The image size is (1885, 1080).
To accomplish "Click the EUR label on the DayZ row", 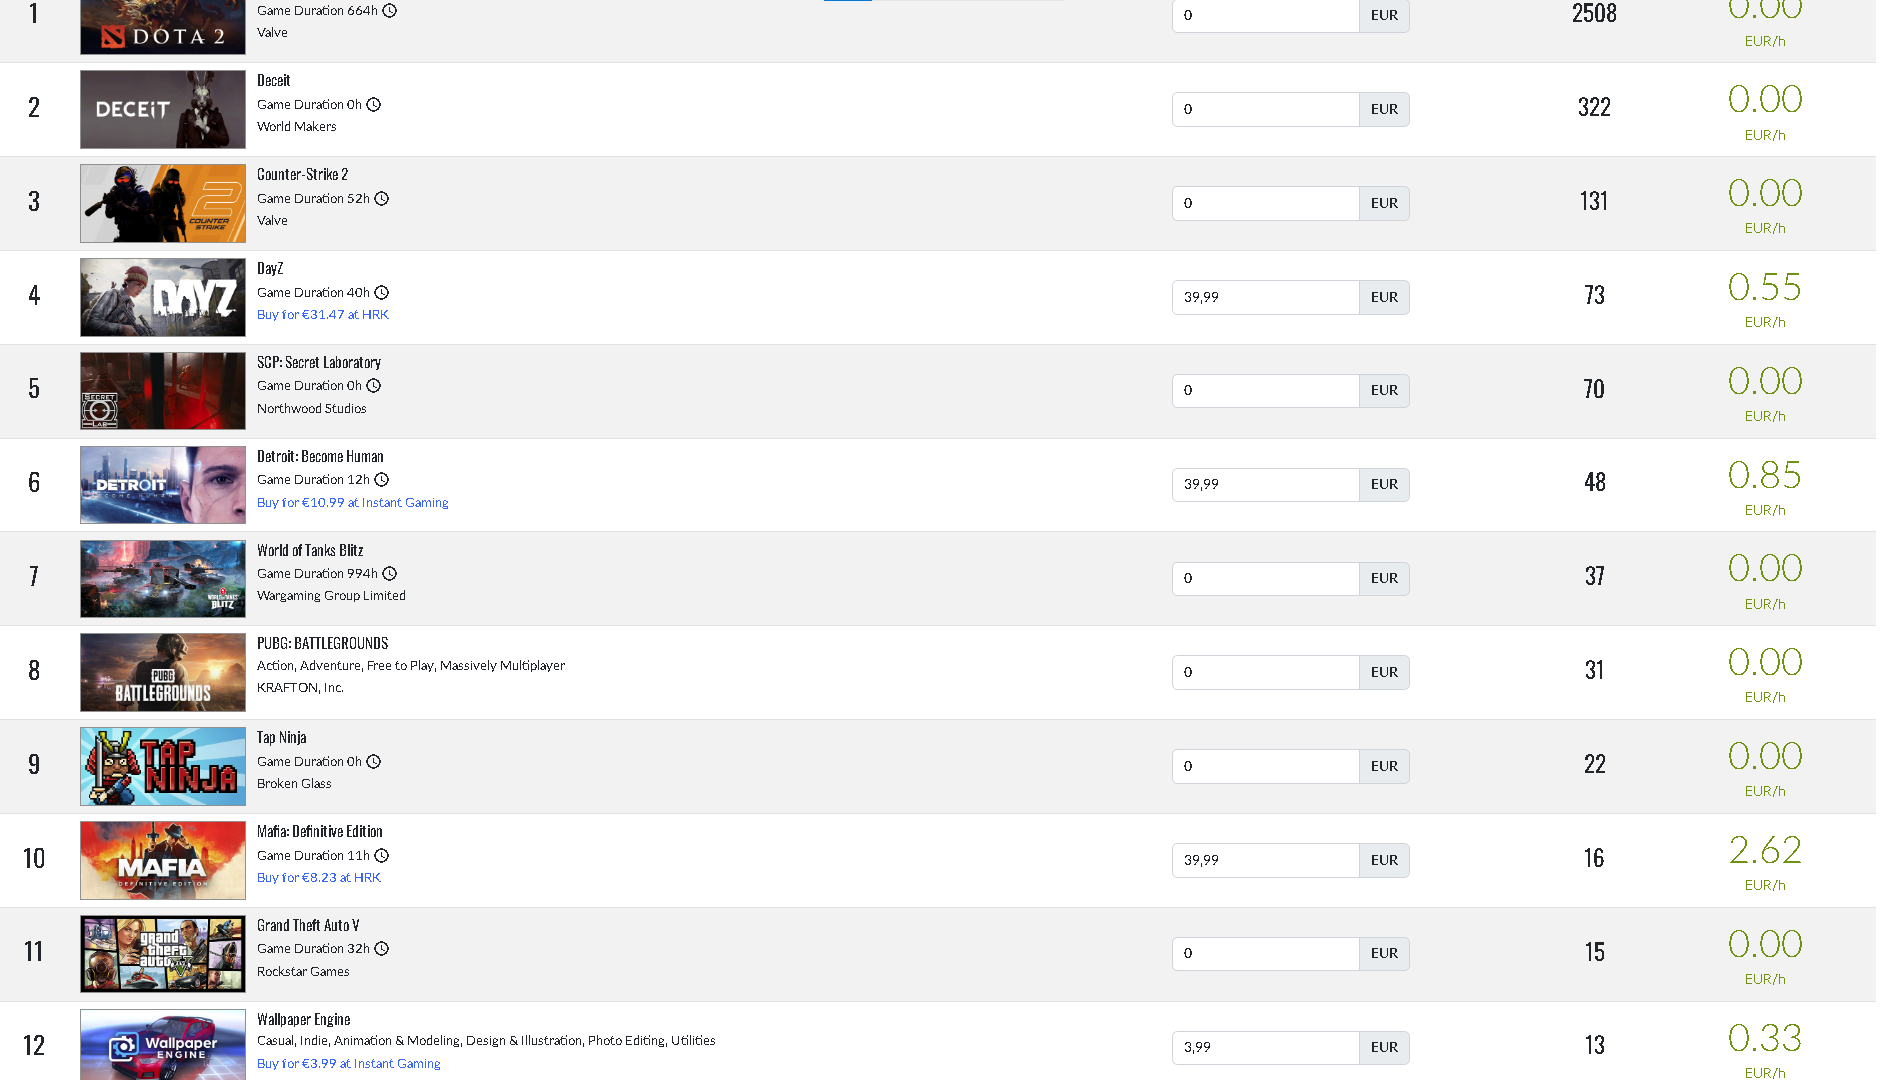I will coord(1385,297).
